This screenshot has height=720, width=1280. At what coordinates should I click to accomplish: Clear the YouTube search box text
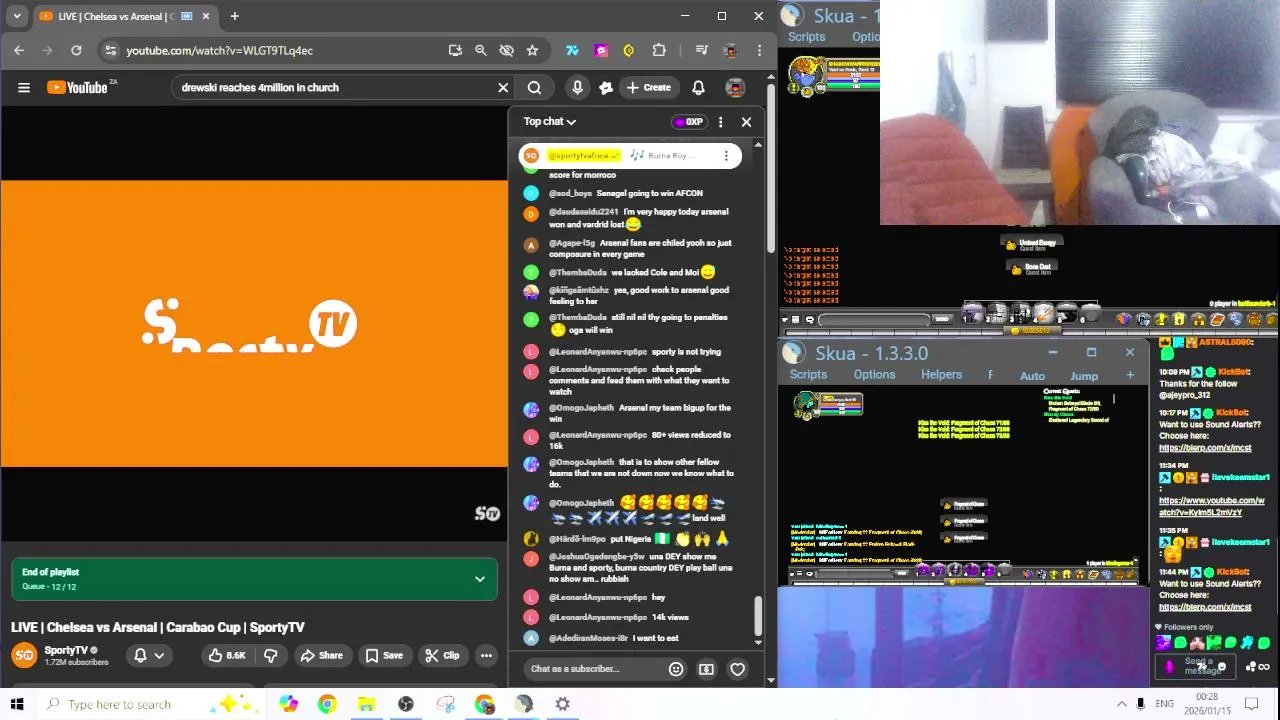pyautogui.click(x=503, y=88)
